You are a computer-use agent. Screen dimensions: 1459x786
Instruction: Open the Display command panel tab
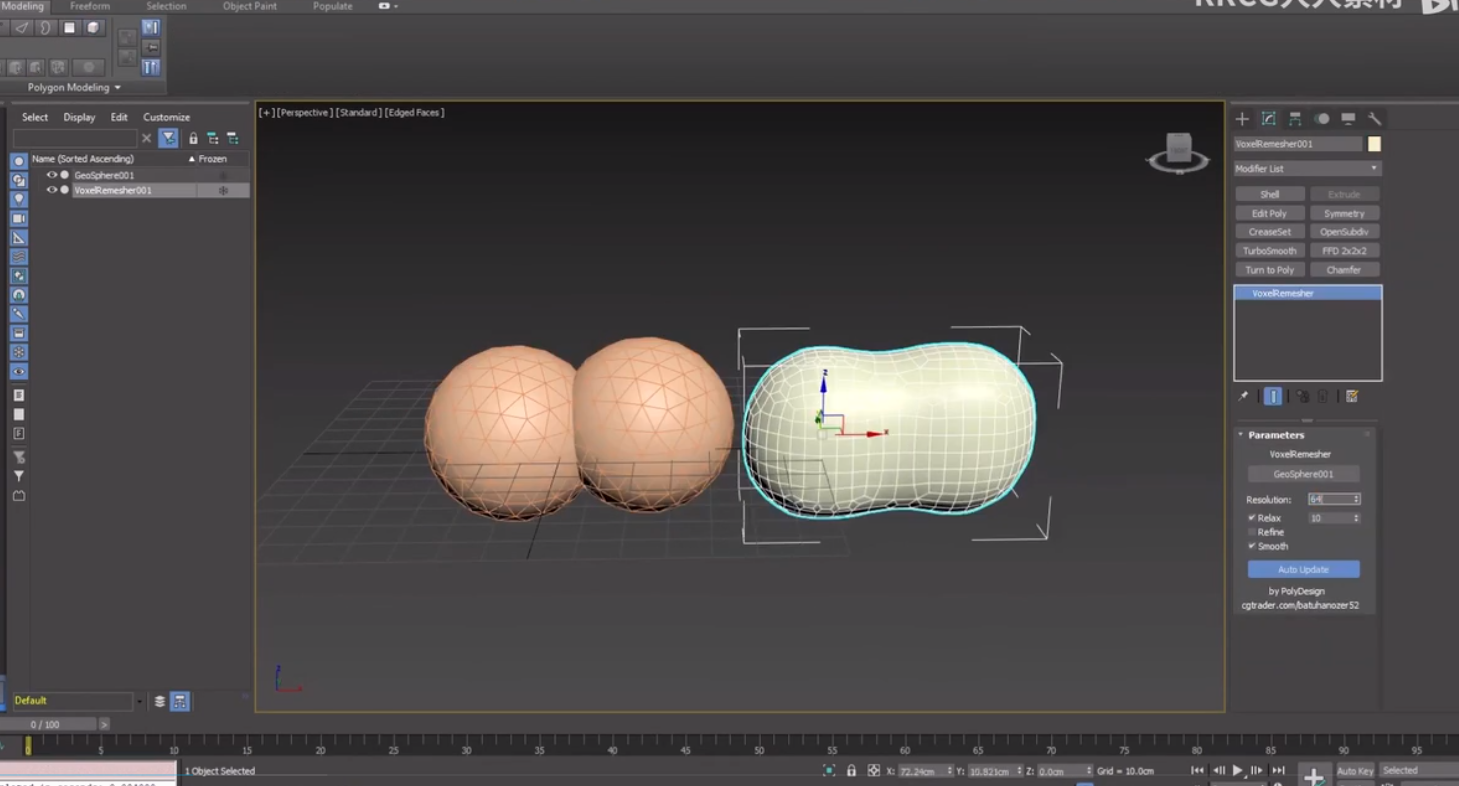tap(1348, 119)
